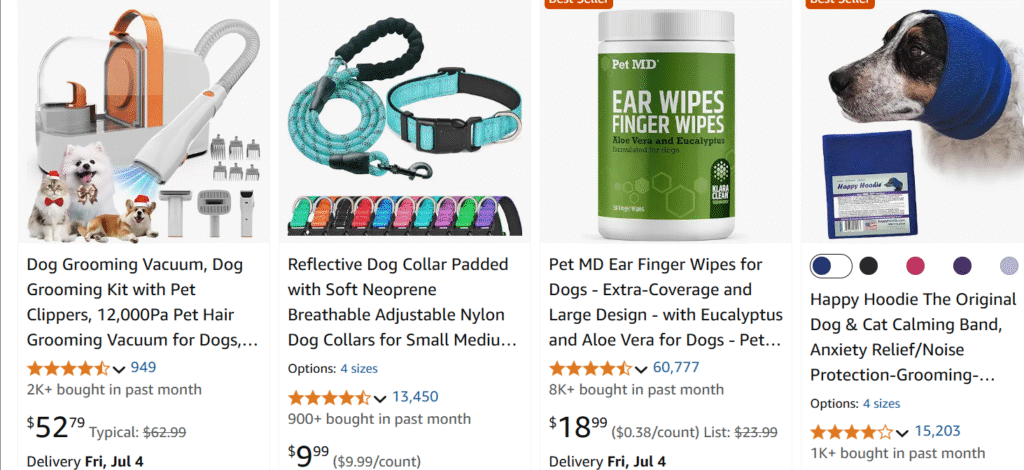Expand rating breakdown for Happy Hoodie
Viewport: 1024px width, 470px height.
[x=902, y=433]
